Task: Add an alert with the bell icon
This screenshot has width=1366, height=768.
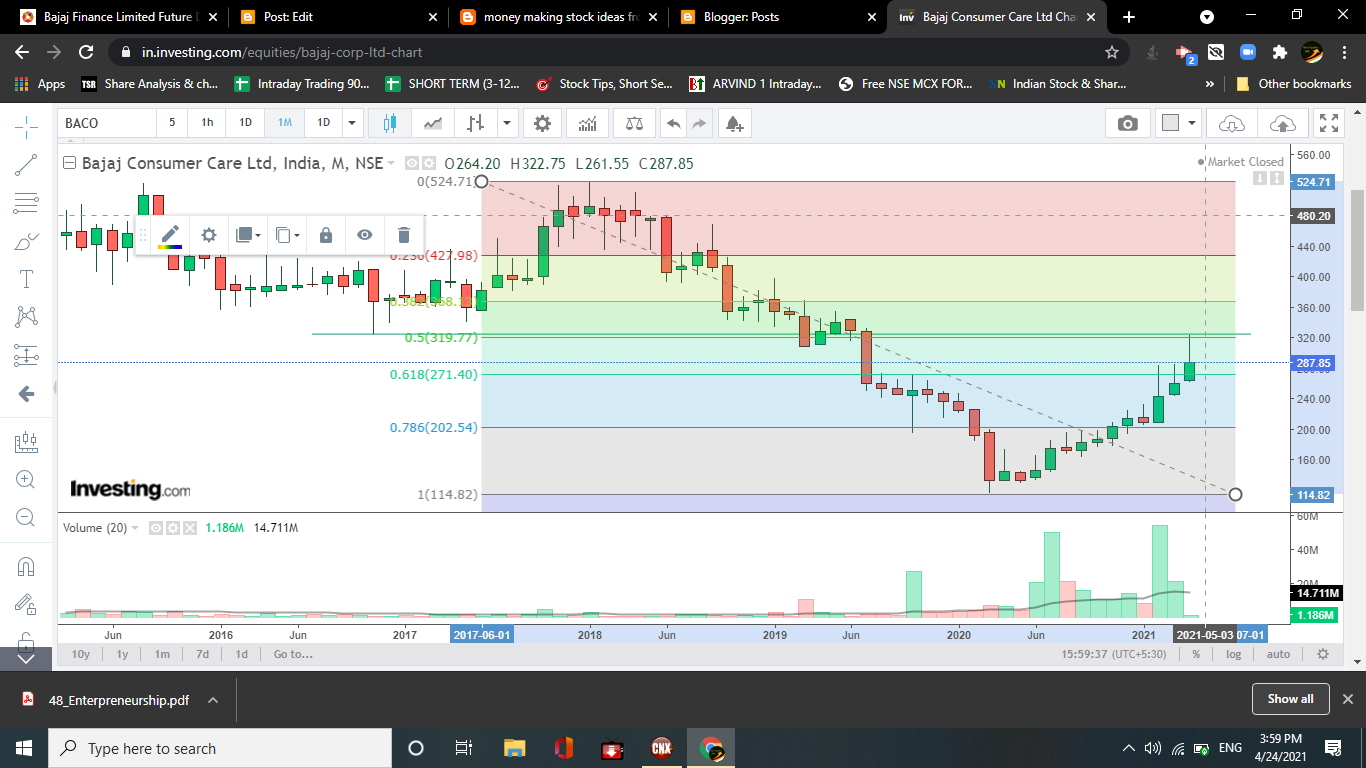Action: click(x=734, y=123)
